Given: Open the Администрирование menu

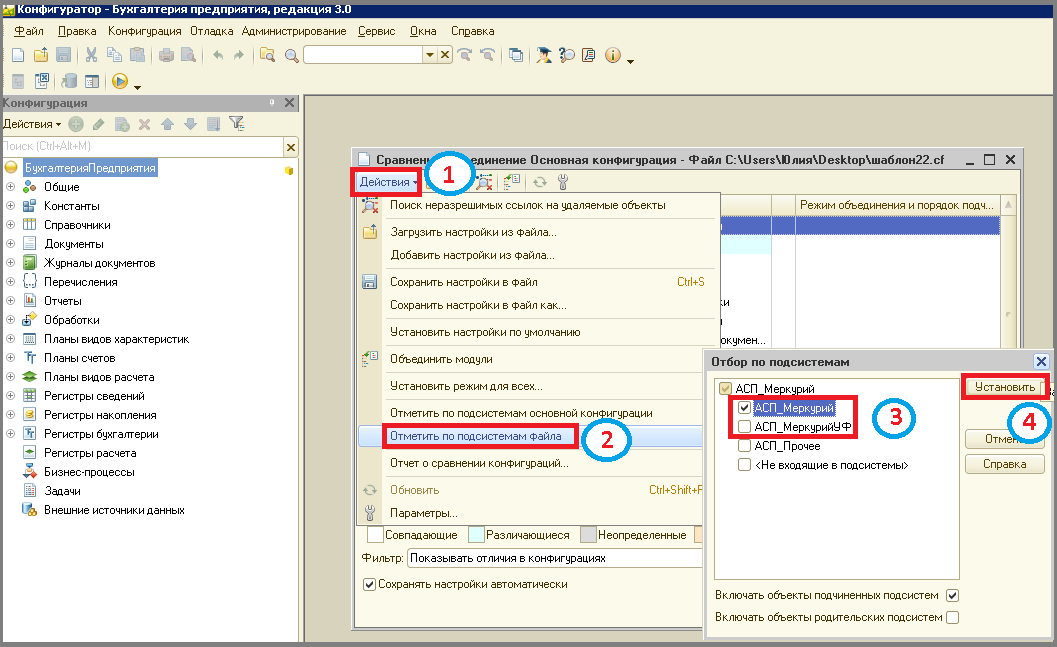Looking at the screenshot, I should pos(294,31).
